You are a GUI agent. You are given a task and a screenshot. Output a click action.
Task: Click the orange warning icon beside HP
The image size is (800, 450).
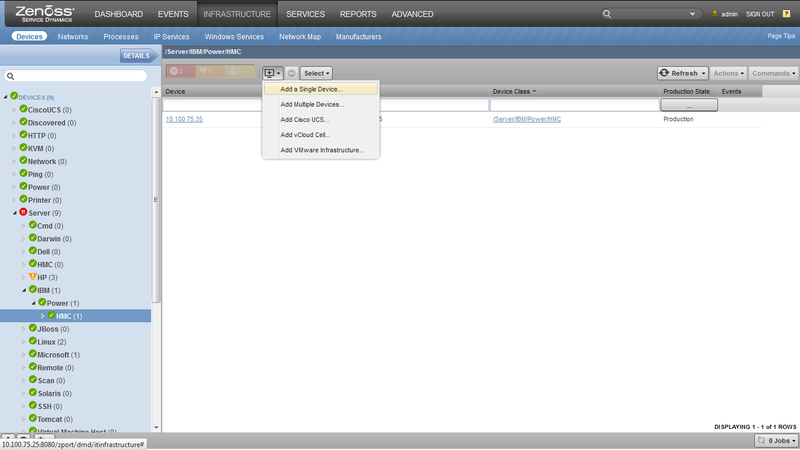(33, 277)
